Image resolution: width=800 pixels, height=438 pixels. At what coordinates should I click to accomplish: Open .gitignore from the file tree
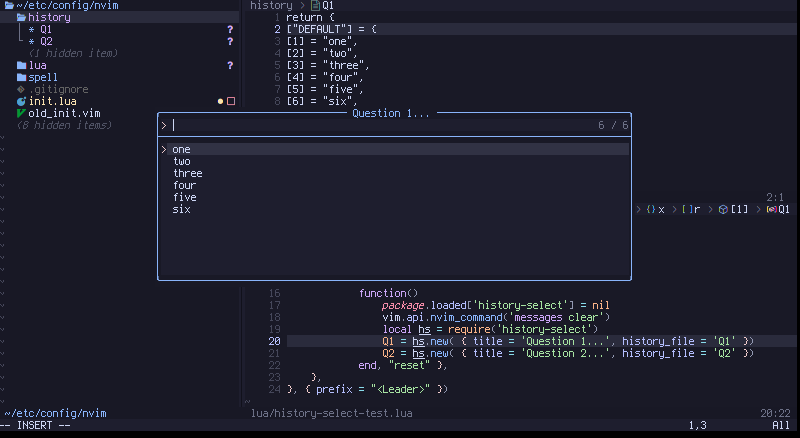point(59,89)
